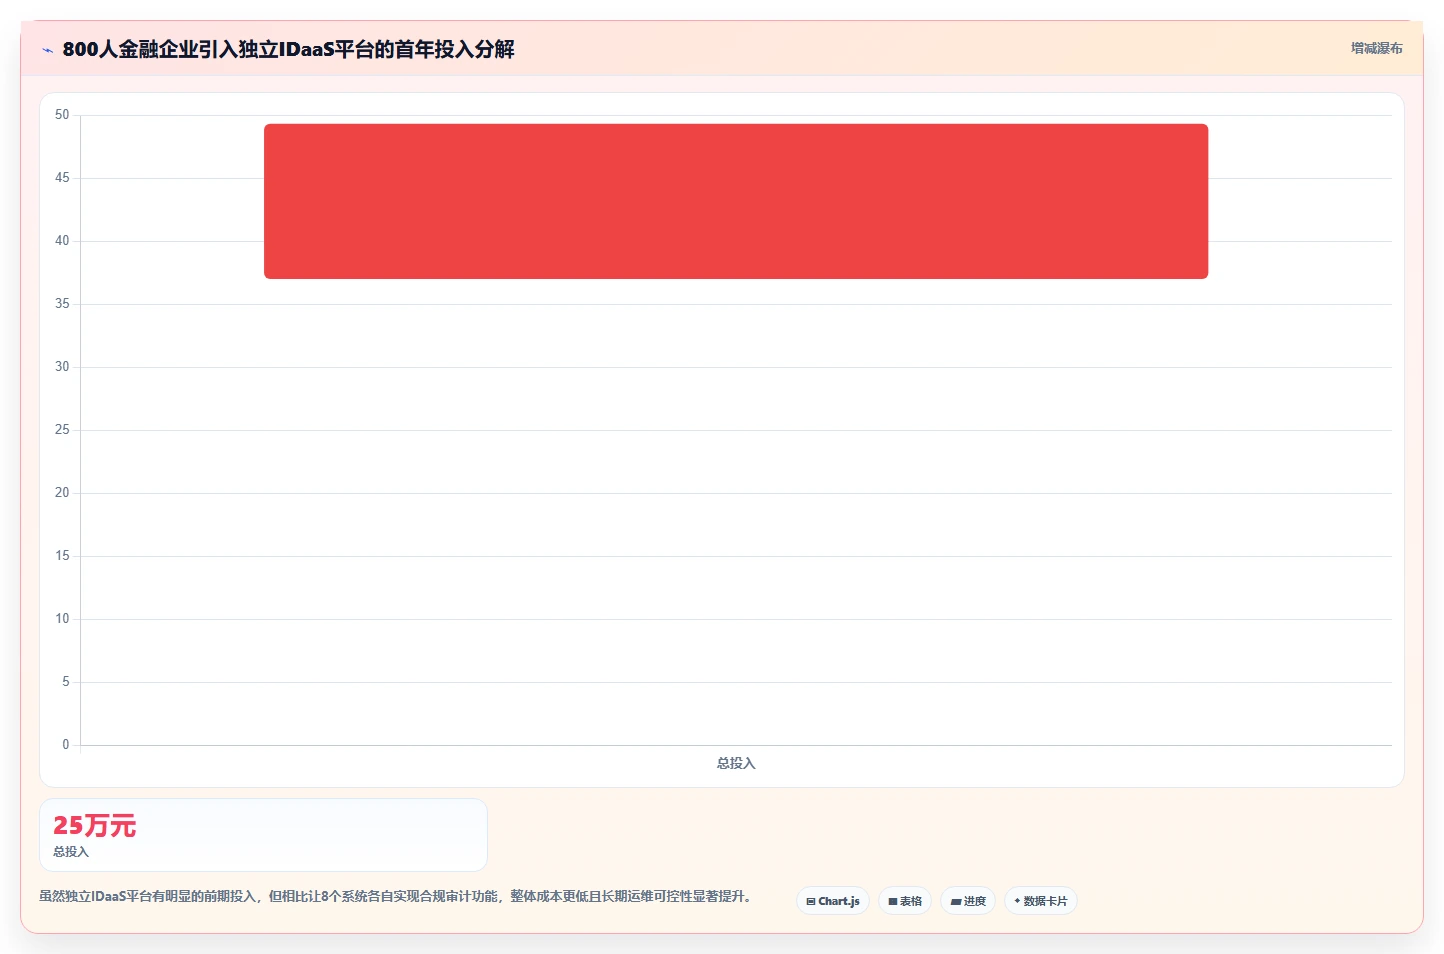Click the icon in the Chart.js pill
1444x954 pixels.
(x=811, y=902)
